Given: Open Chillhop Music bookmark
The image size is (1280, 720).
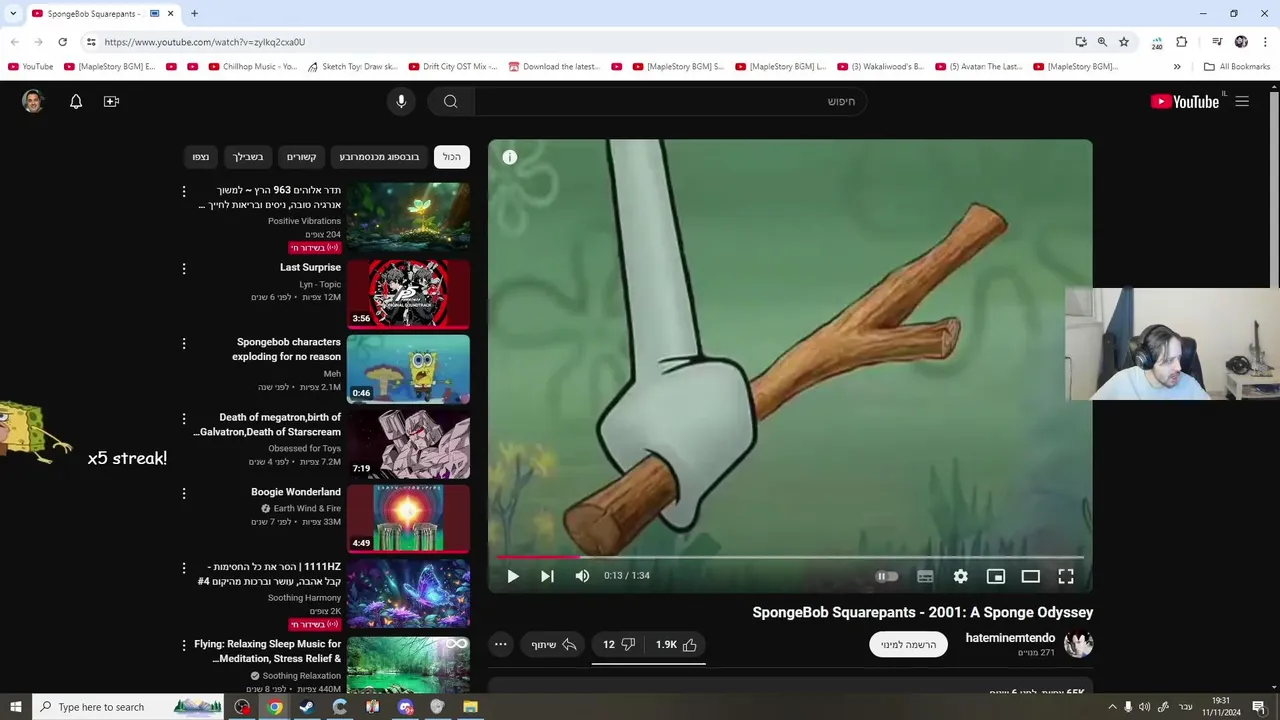Looking at the screenshot, I should (253, 67).
